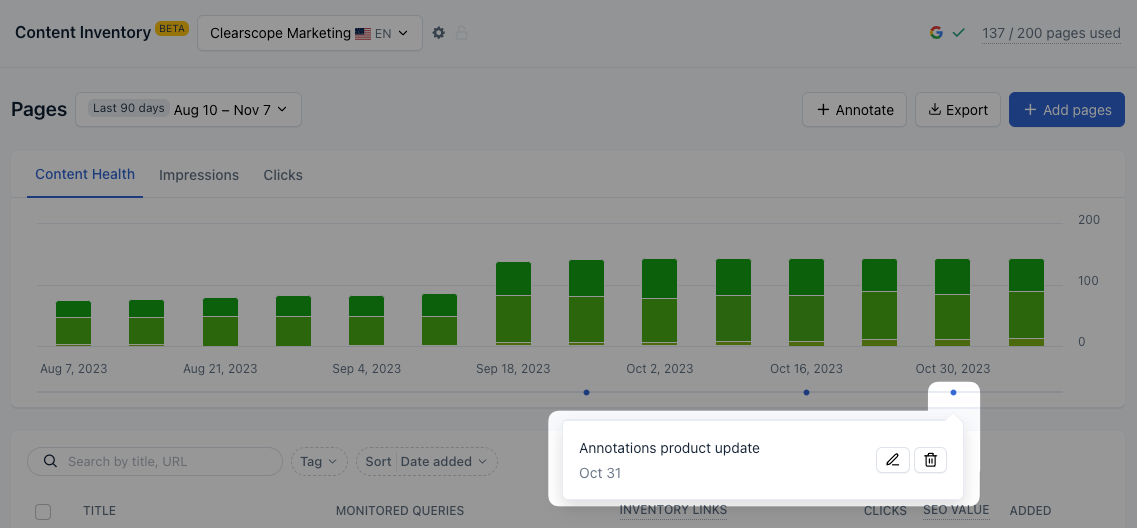Open the Sort Date added dropdown
This screenshot has width=1137, height=528.
(426, 461)
